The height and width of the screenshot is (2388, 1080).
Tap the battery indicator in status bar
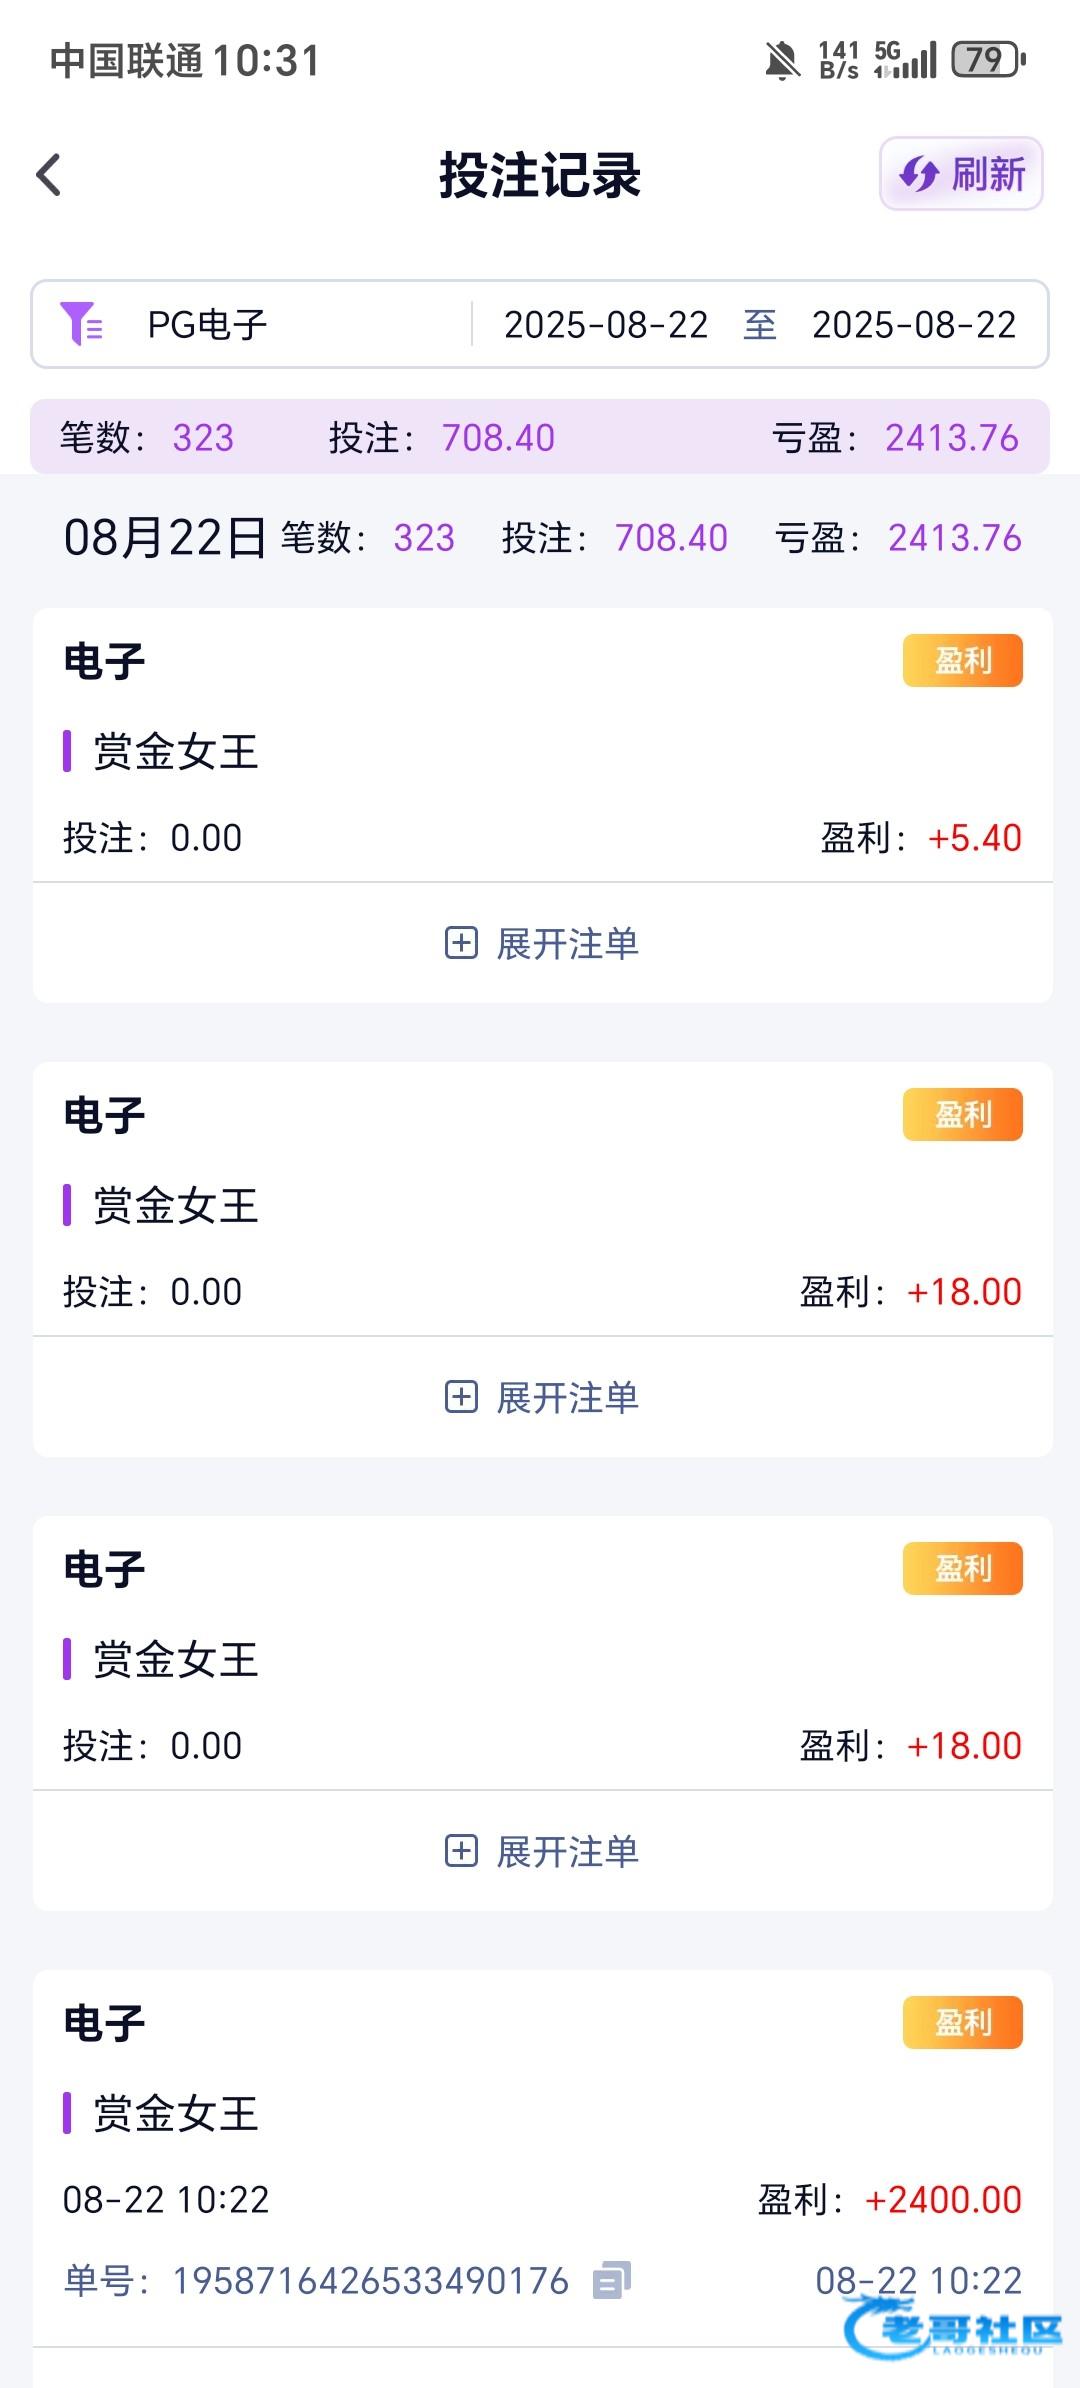988,60
